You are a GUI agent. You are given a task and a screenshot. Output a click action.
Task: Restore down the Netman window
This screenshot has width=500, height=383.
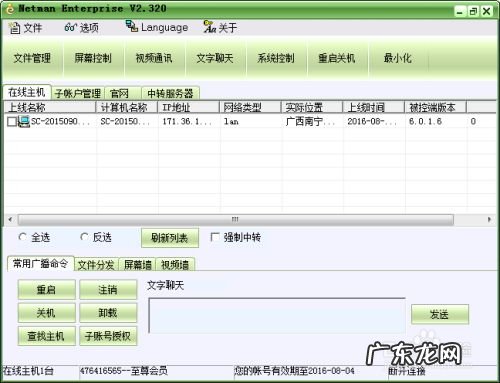pyautogui.click(x=473, y=11)
